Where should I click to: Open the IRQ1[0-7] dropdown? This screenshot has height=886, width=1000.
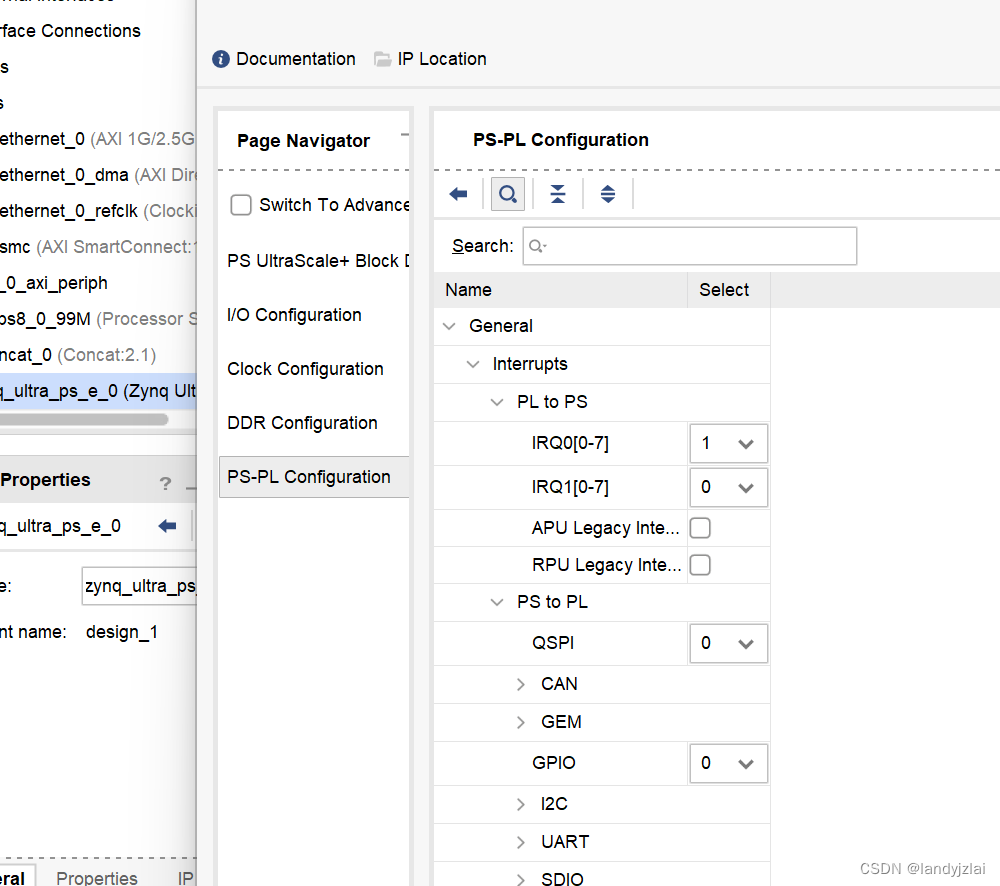[728, 487]
